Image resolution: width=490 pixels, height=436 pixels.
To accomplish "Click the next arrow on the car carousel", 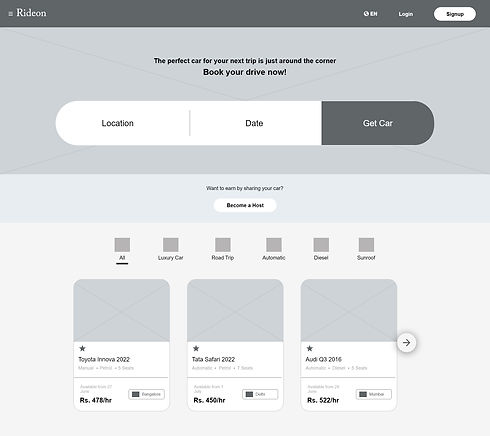I will pyautogui.click(x=407, y=342).
